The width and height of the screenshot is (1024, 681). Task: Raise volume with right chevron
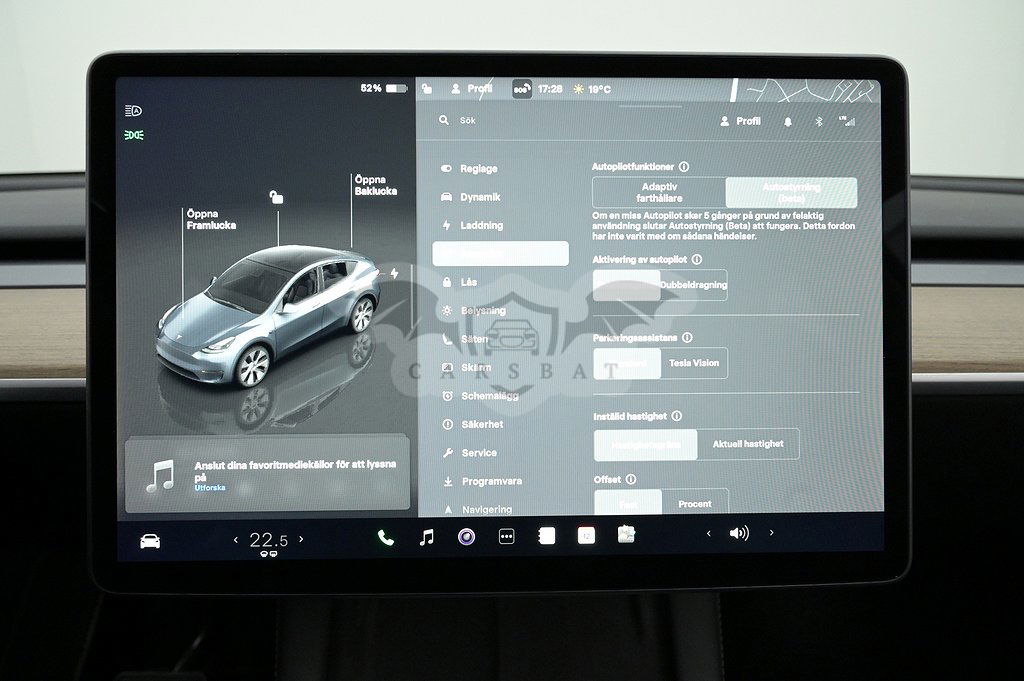pos(771,534)
